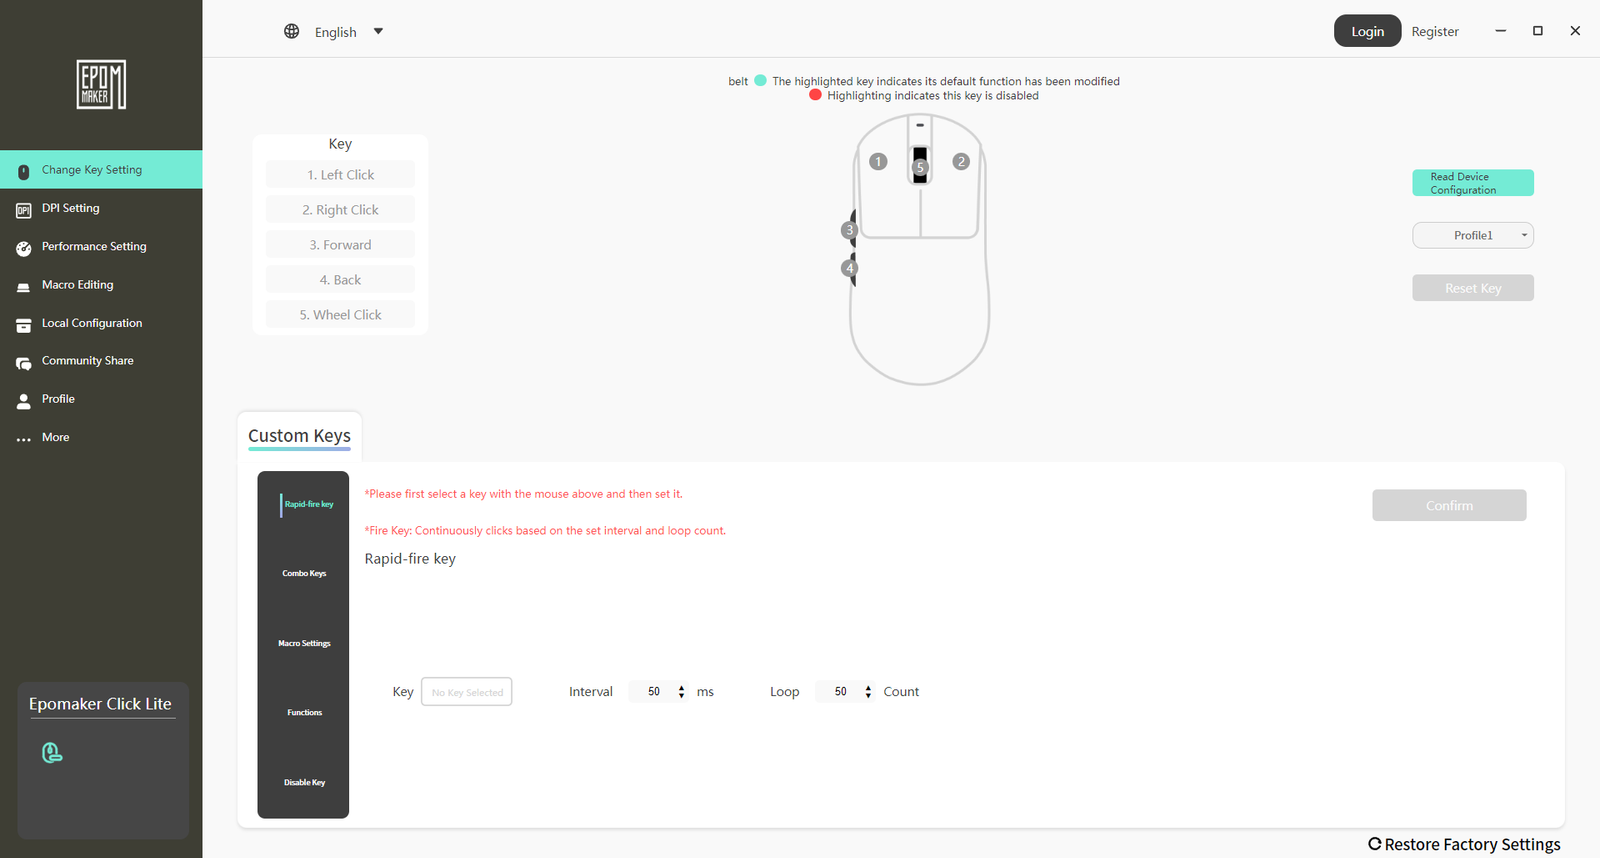
Task: Select 1. Left Click in Key list
Action: pyautogui.click(x=340, y=175)
